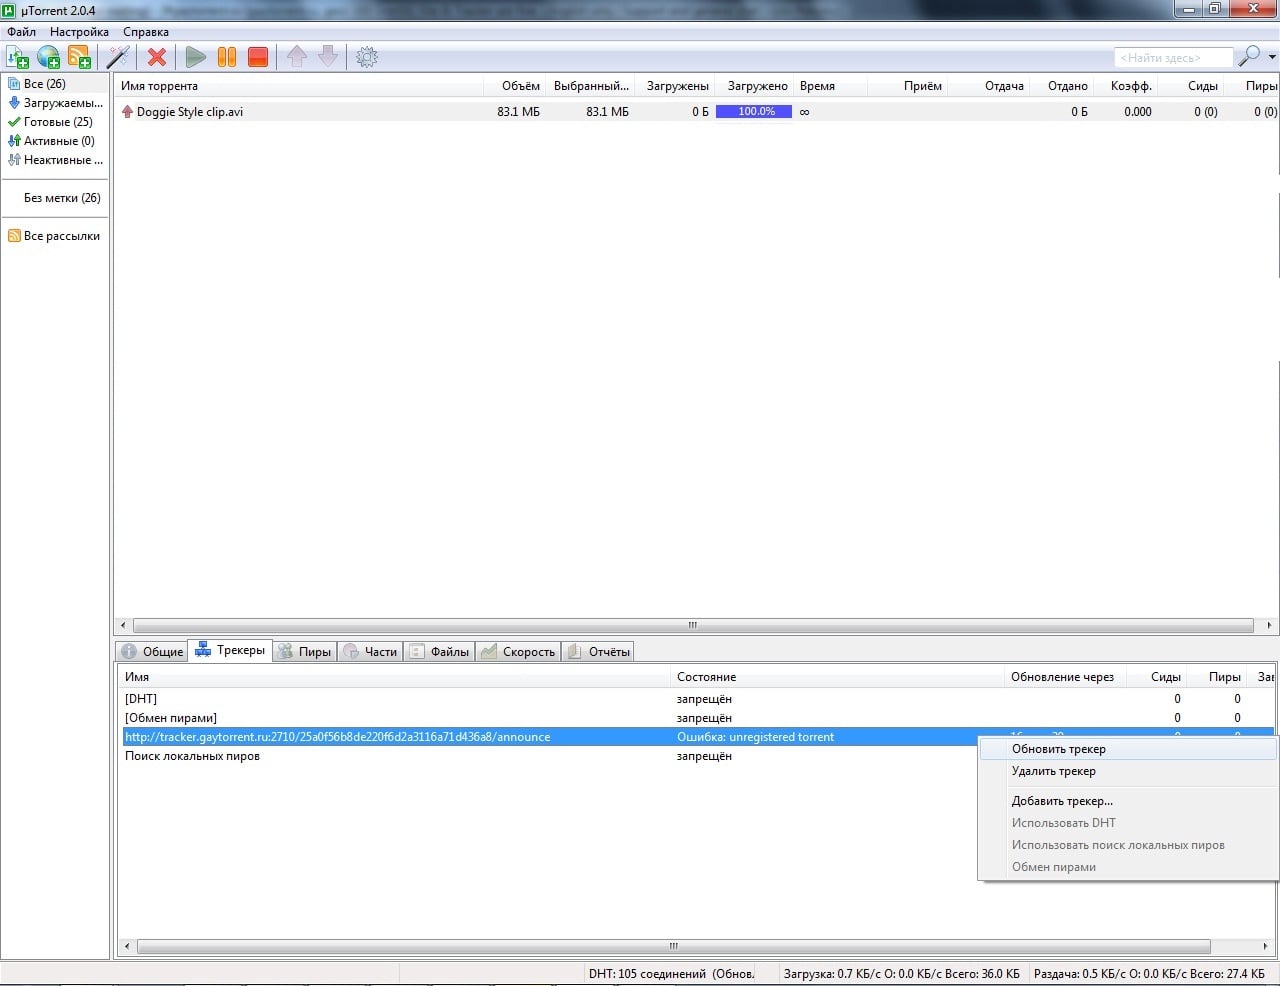This screenshot has height=986, width=1280.
Task: Open Create New Torrent wand icon
Action: tap(119, 57)
